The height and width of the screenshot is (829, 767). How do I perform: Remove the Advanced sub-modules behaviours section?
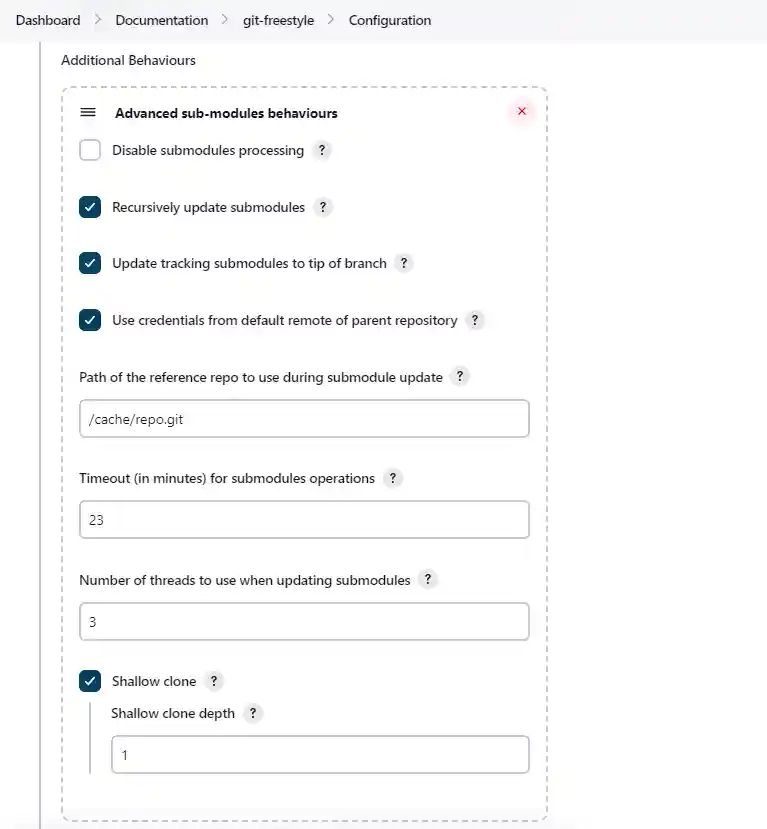tap(521, 112)
